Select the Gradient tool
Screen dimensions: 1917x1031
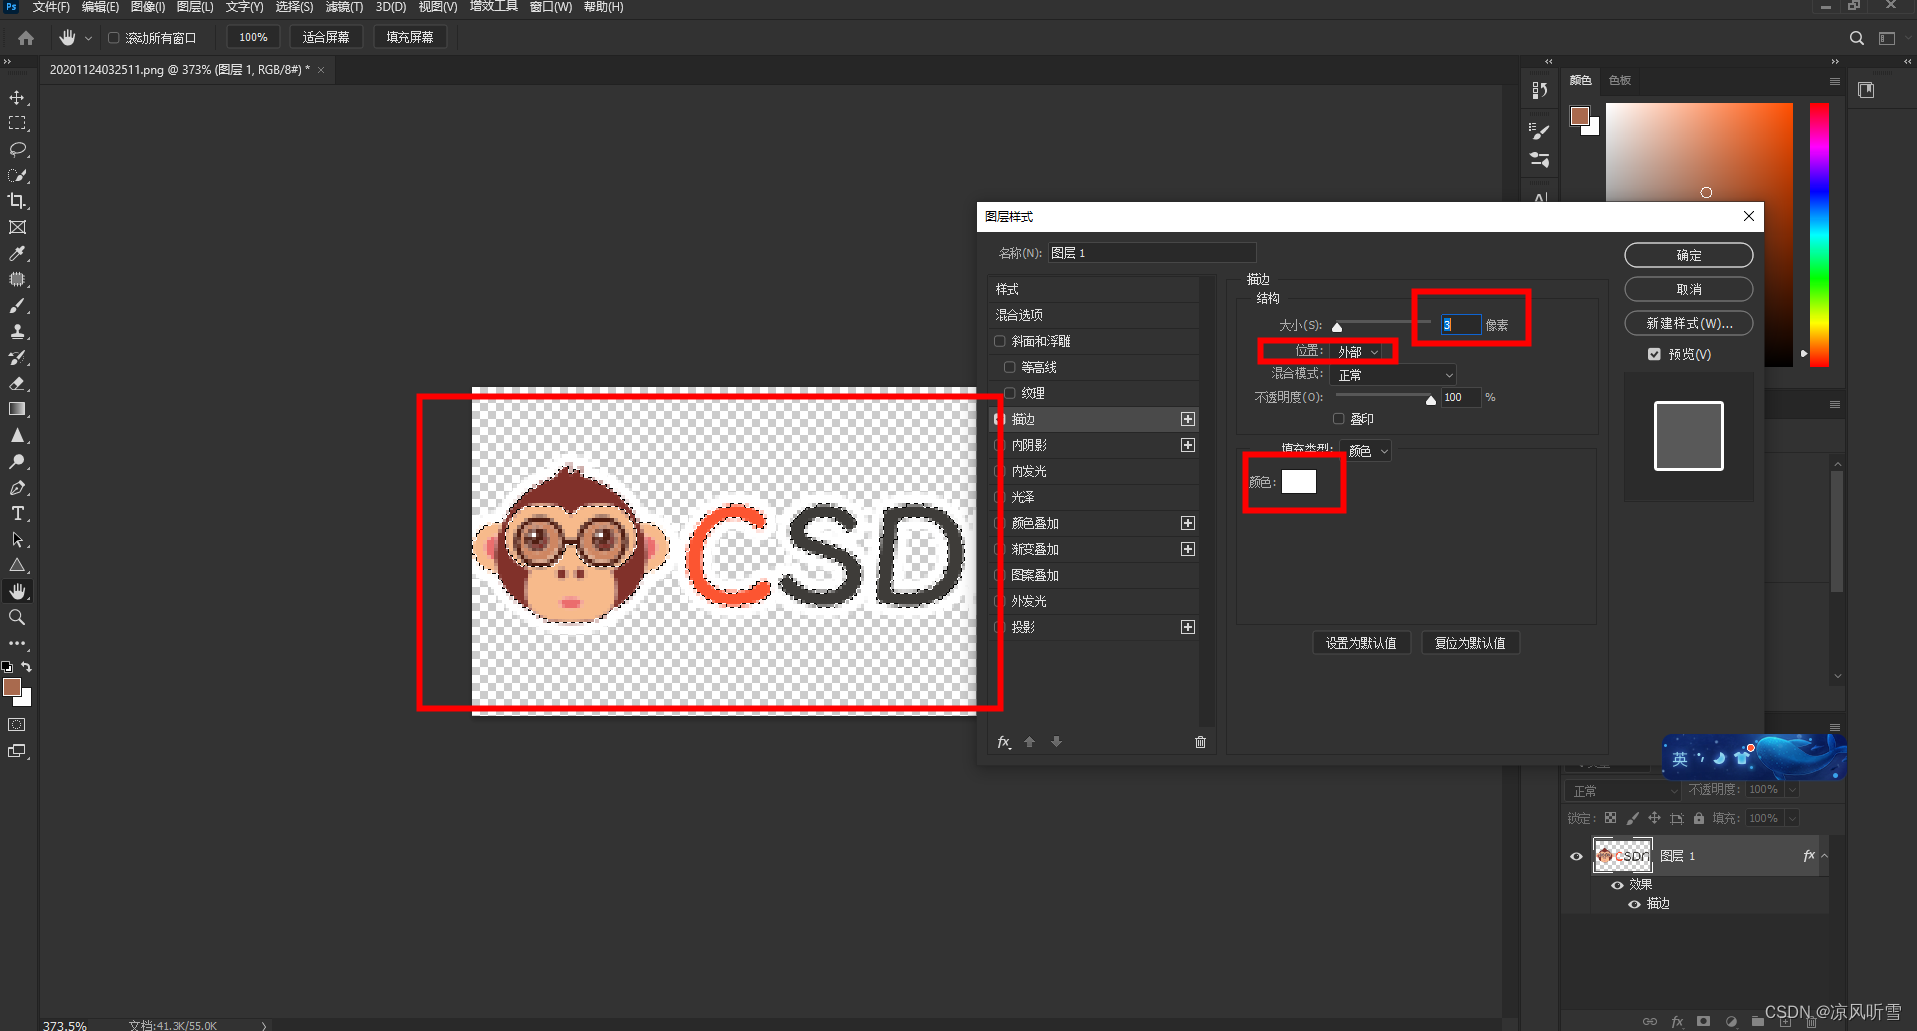17,409
